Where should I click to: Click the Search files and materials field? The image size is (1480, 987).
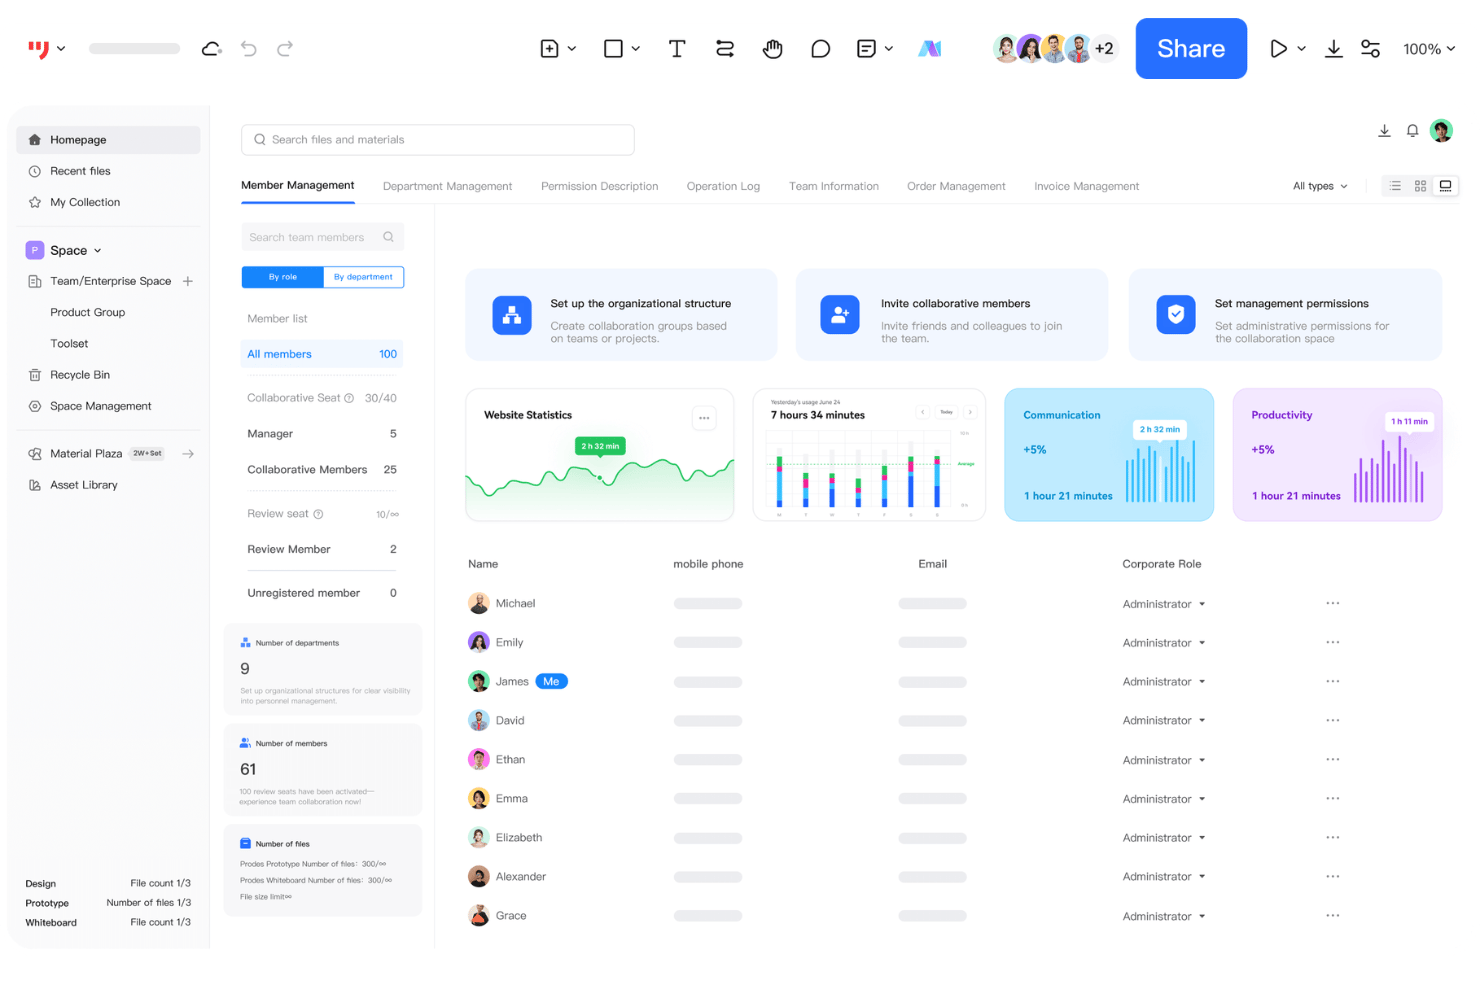coord(438,140)
